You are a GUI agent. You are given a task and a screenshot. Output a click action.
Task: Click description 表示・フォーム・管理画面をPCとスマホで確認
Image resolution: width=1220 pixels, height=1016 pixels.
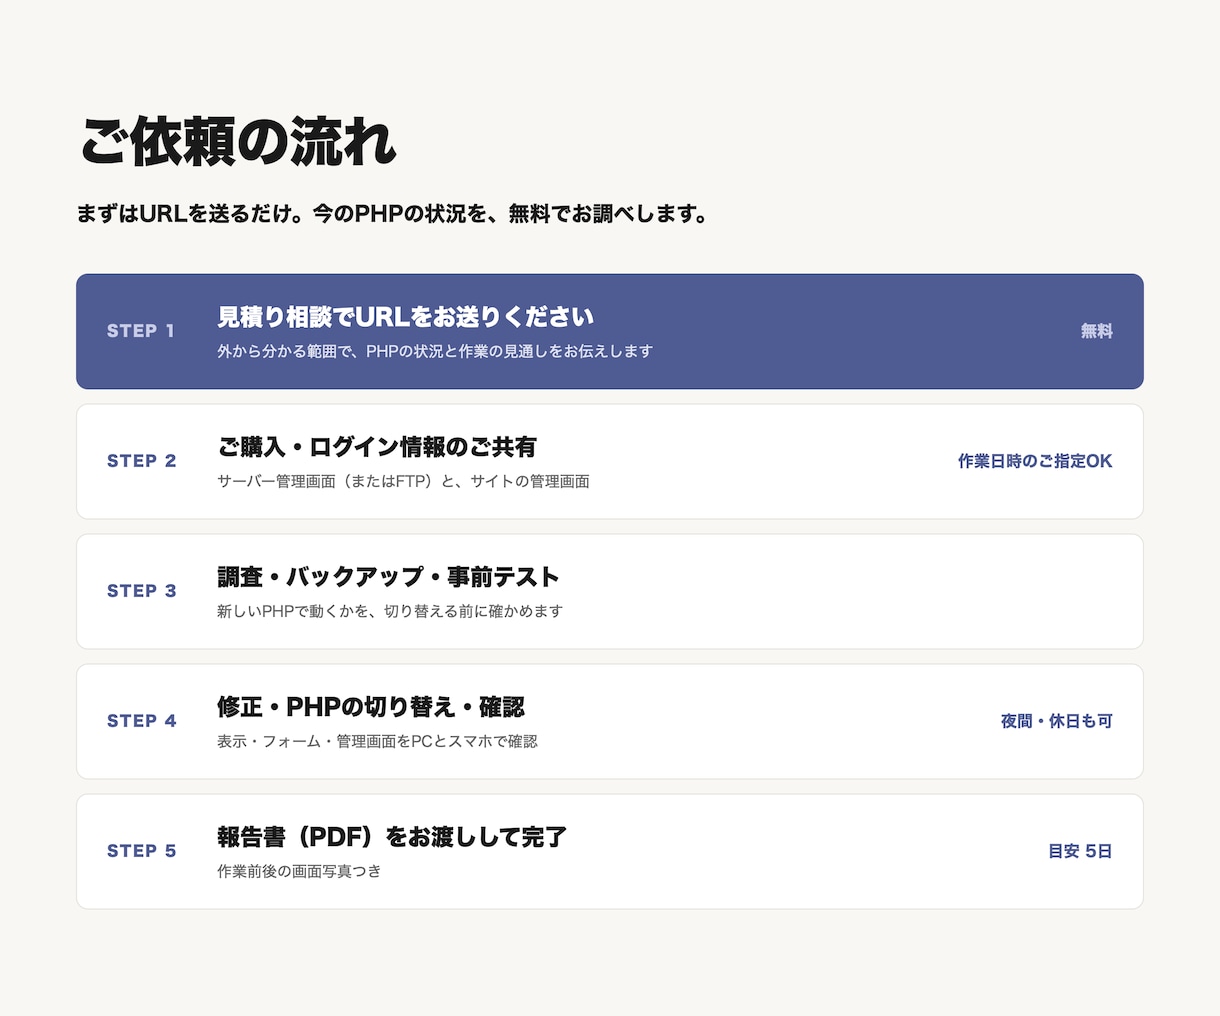tap(377, 741)
